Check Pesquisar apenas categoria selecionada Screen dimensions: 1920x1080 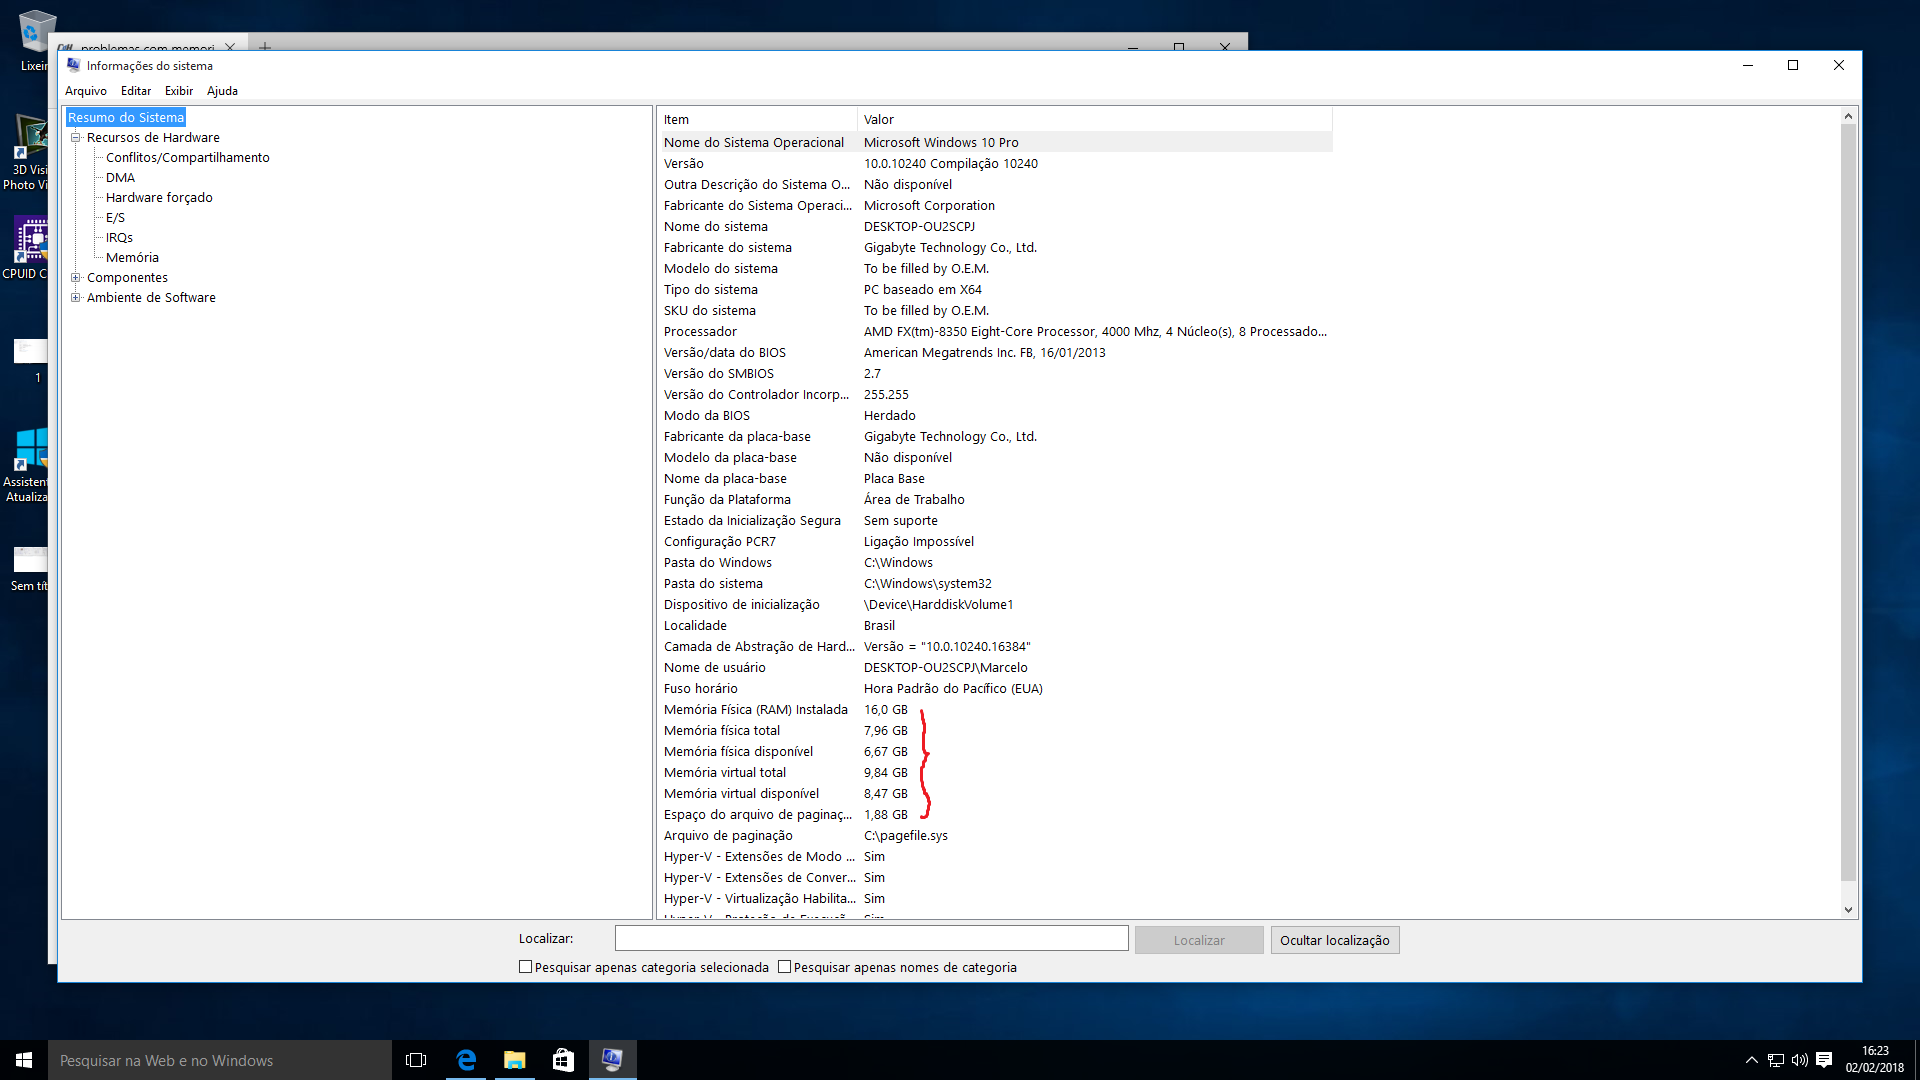(x=525, y=967)
